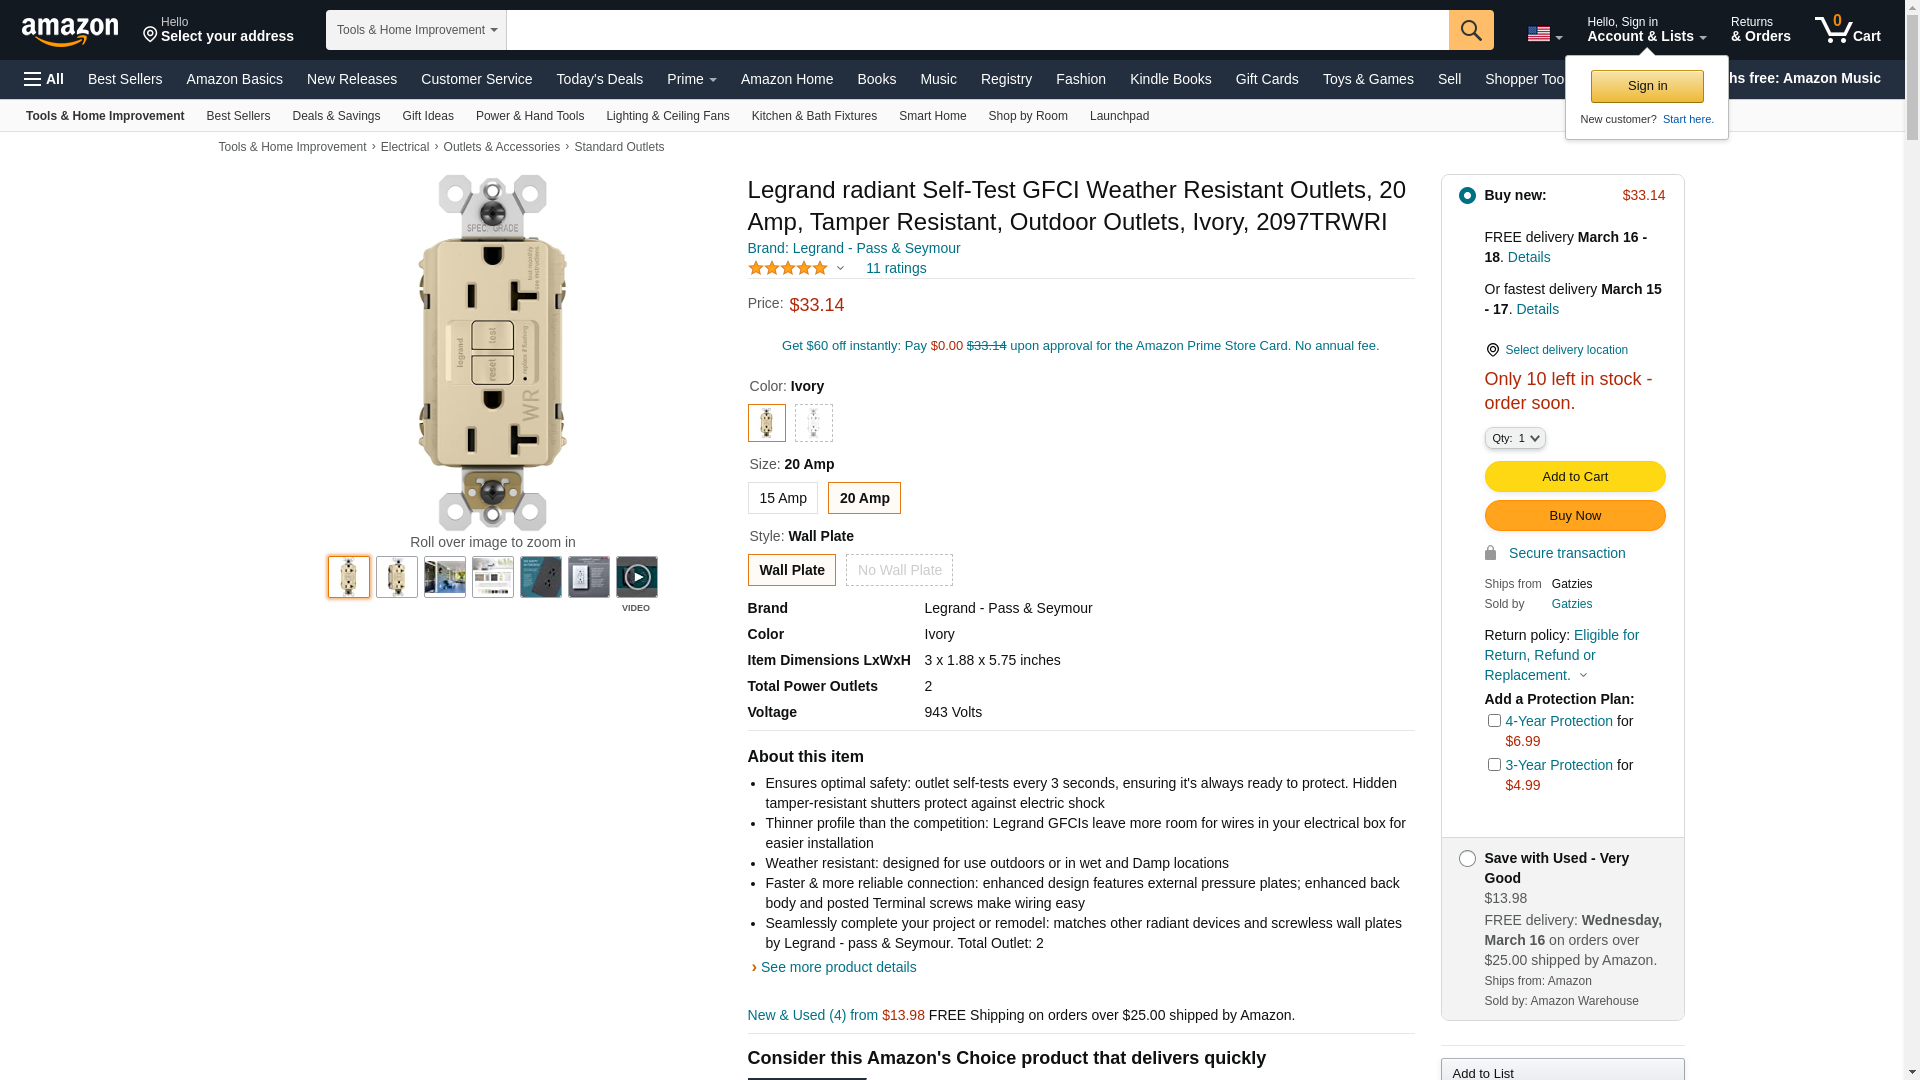Select Save with Used radio option
This screenshot has height=1080, width=1920.
tap(1467, 859)
